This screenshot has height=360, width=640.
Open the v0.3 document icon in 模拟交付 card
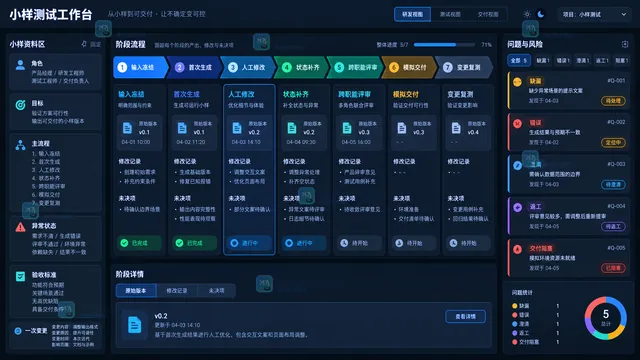click(x=402, y=128)
